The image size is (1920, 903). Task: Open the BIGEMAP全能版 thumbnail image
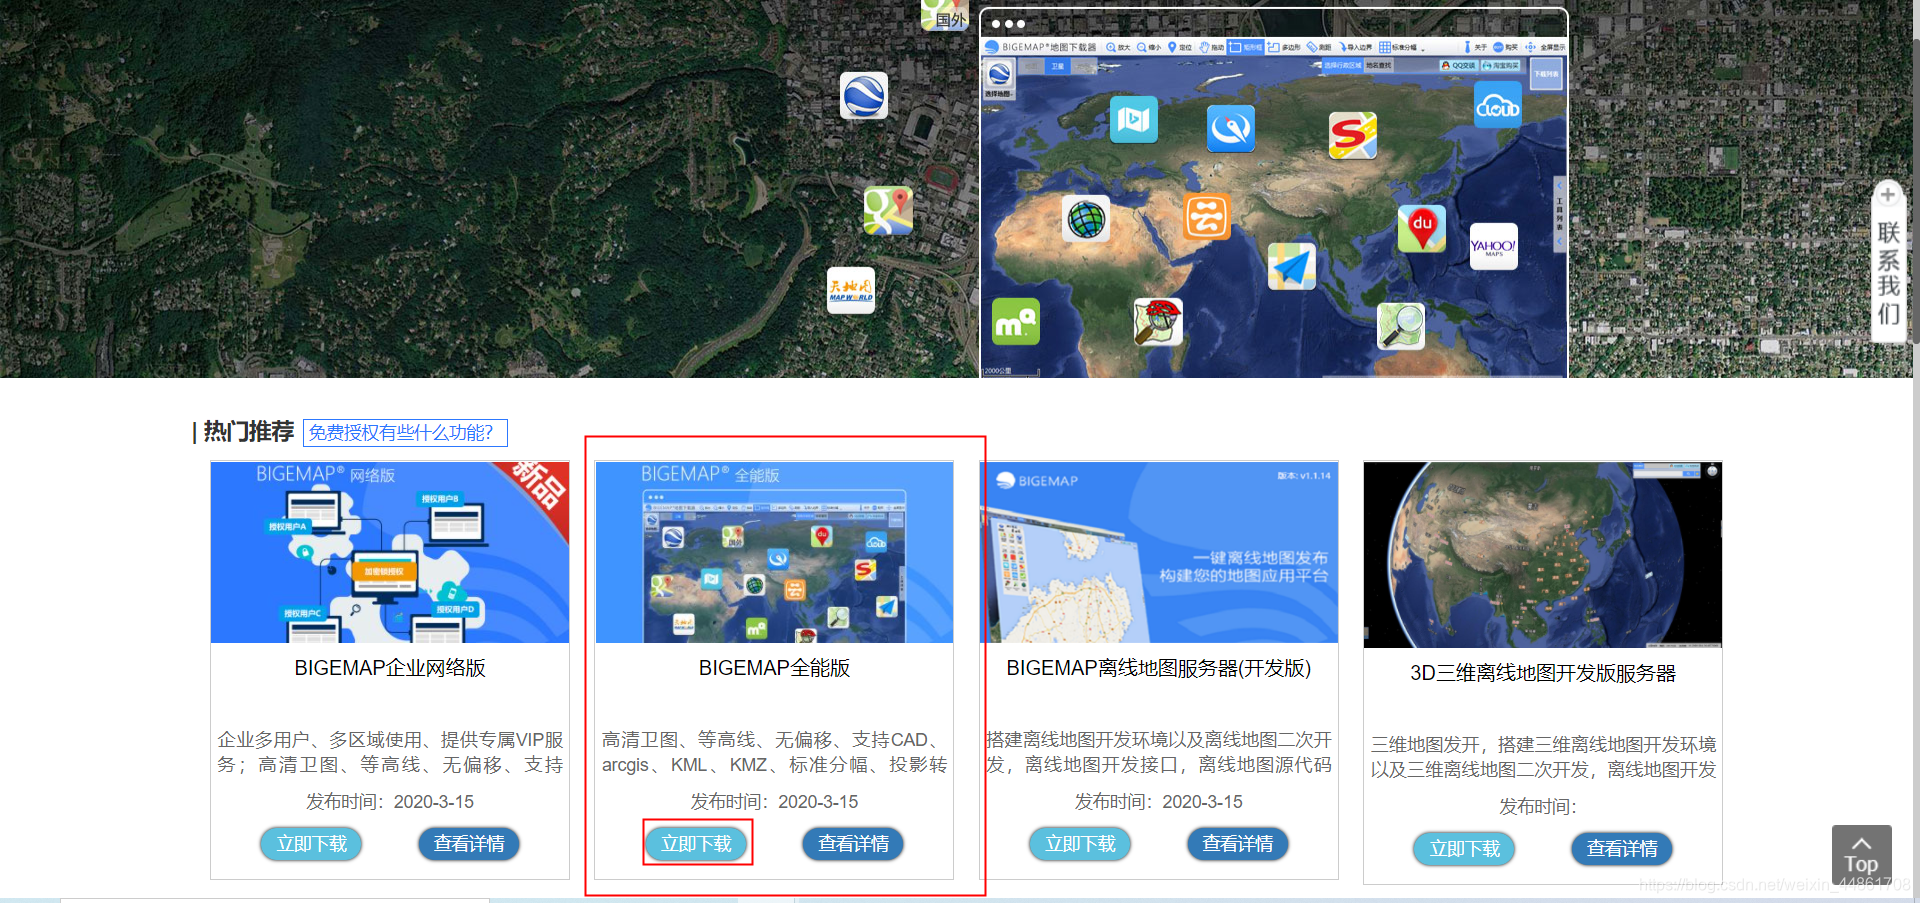pyautogui.click(x=774, y=552)
